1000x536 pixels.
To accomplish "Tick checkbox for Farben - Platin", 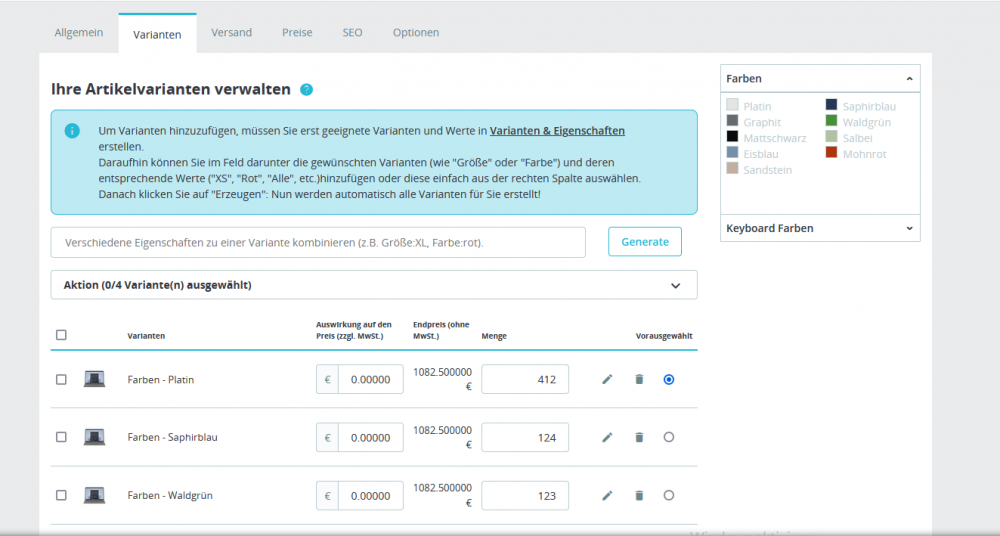I will point(61,380).
